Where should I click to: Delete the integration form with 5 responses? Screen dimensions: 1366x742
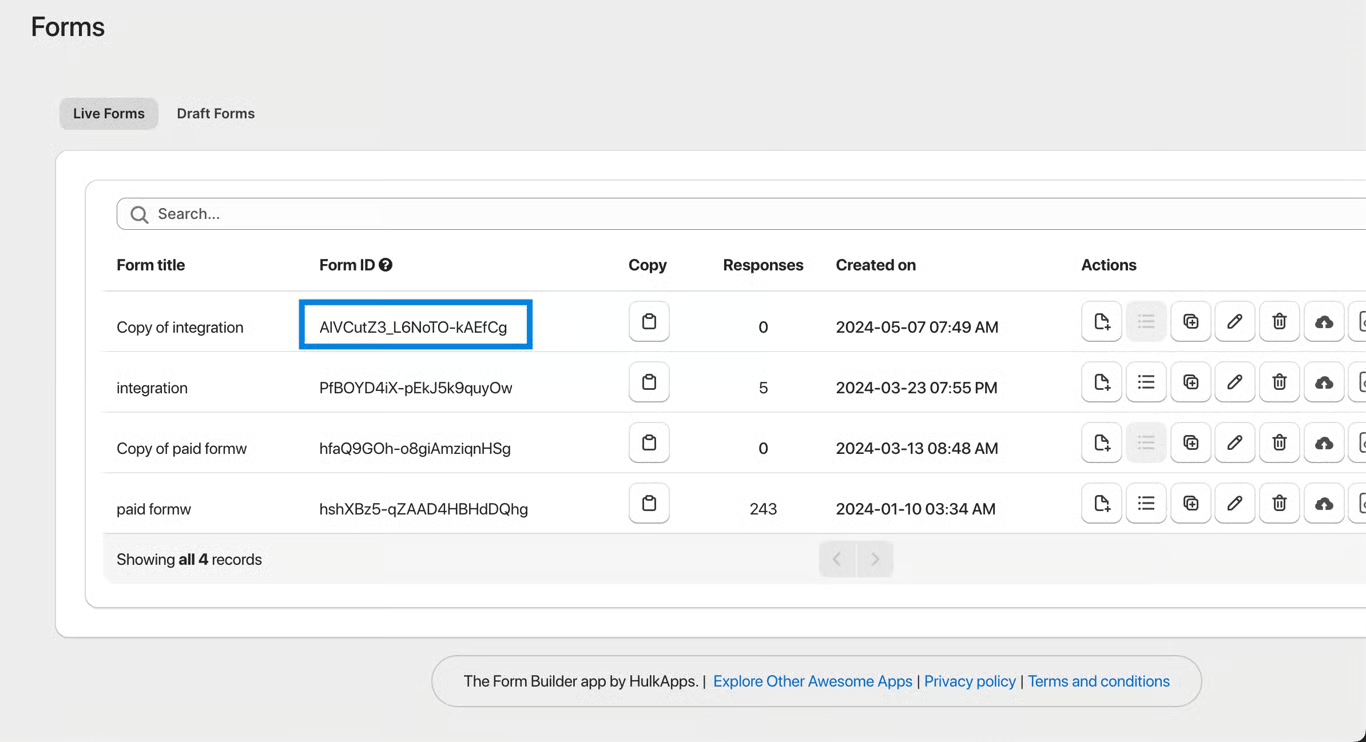1279,382
